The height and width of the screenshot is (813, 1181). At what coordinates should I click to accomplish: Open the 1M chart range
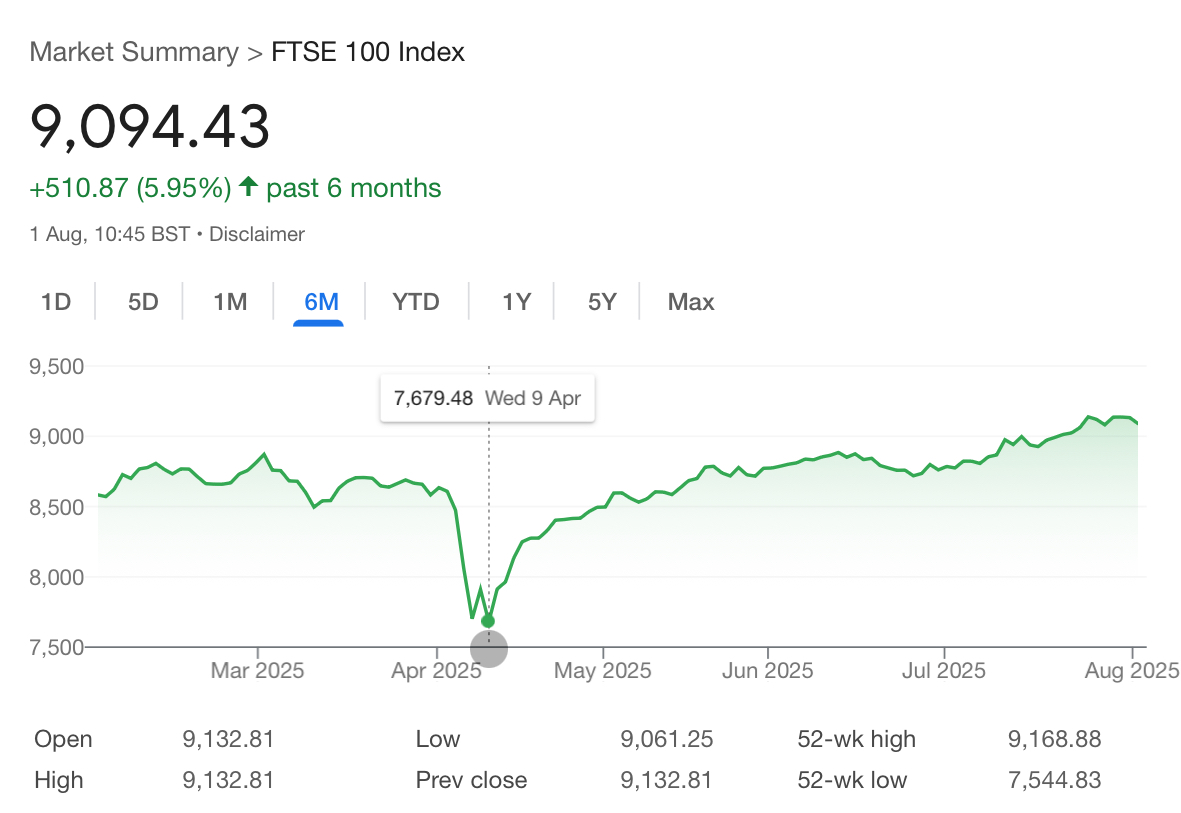point(230,302)
